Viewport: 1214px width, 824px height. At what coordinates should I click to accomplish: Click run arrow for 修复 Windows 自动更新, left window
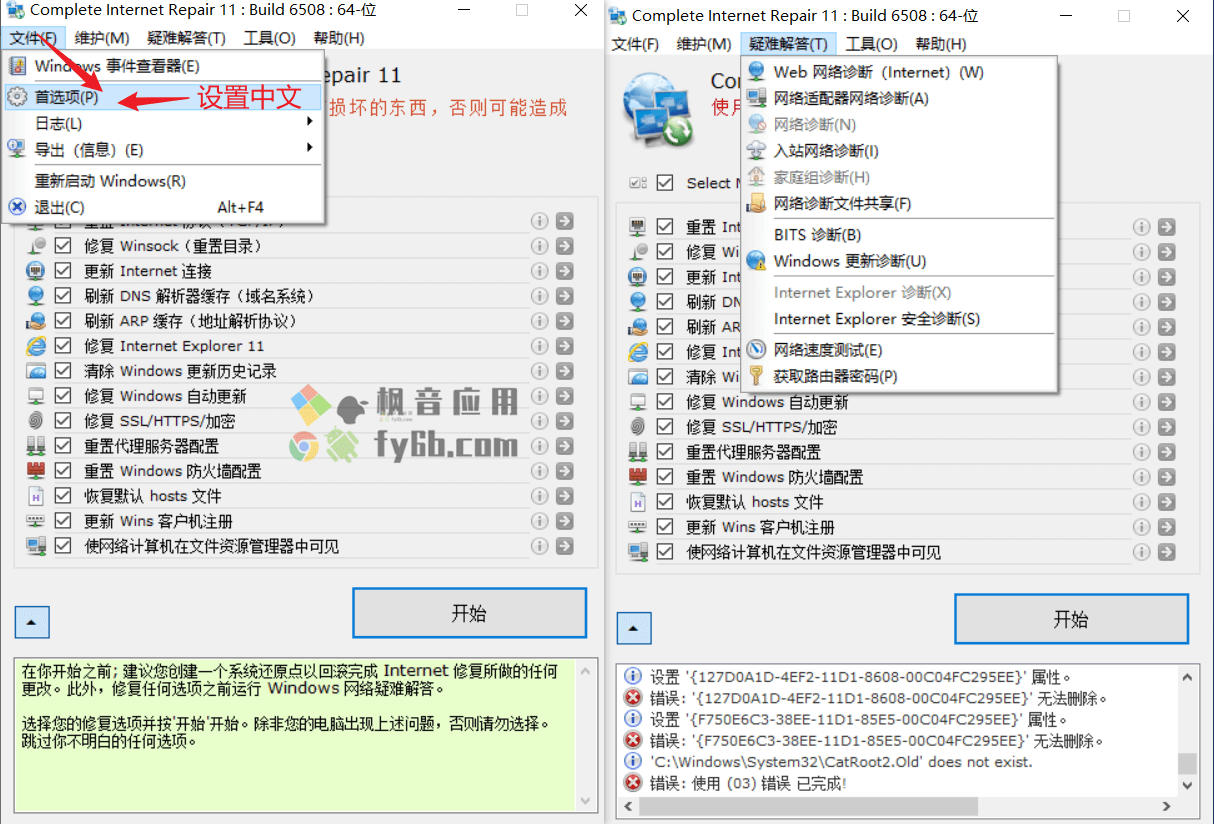pos(565,396)
